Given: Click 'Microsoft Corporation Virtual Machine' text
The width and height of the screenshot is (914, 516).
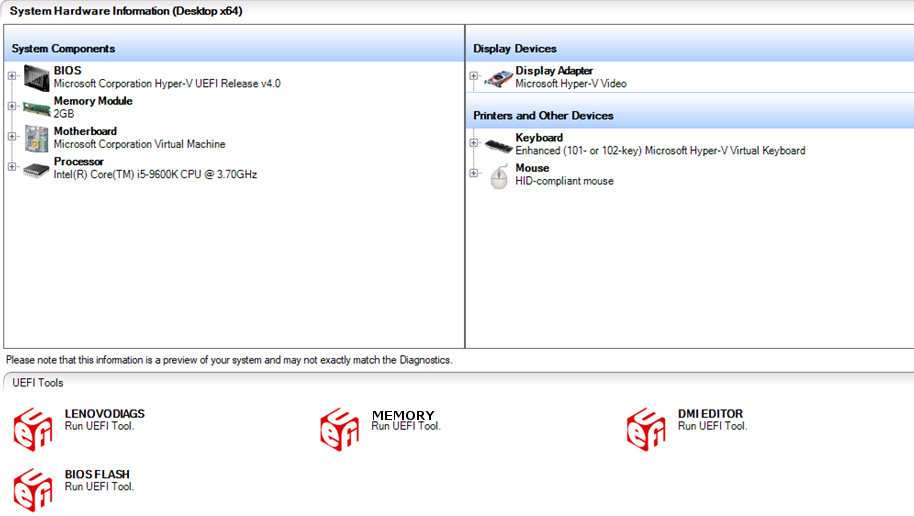Looking at the screenshot, I should click(139, 144).
